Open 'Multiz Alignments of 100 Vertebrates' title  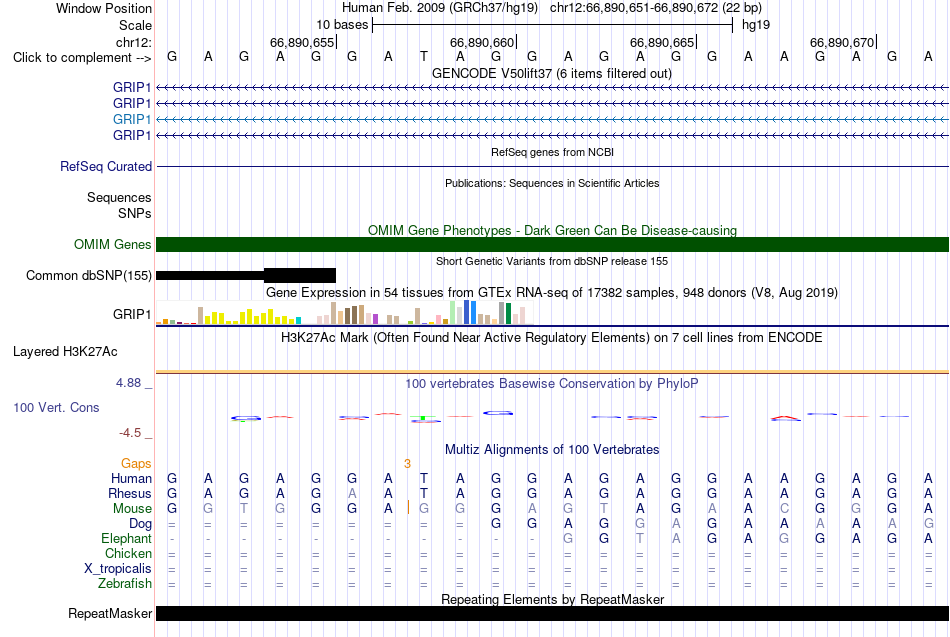552,450
